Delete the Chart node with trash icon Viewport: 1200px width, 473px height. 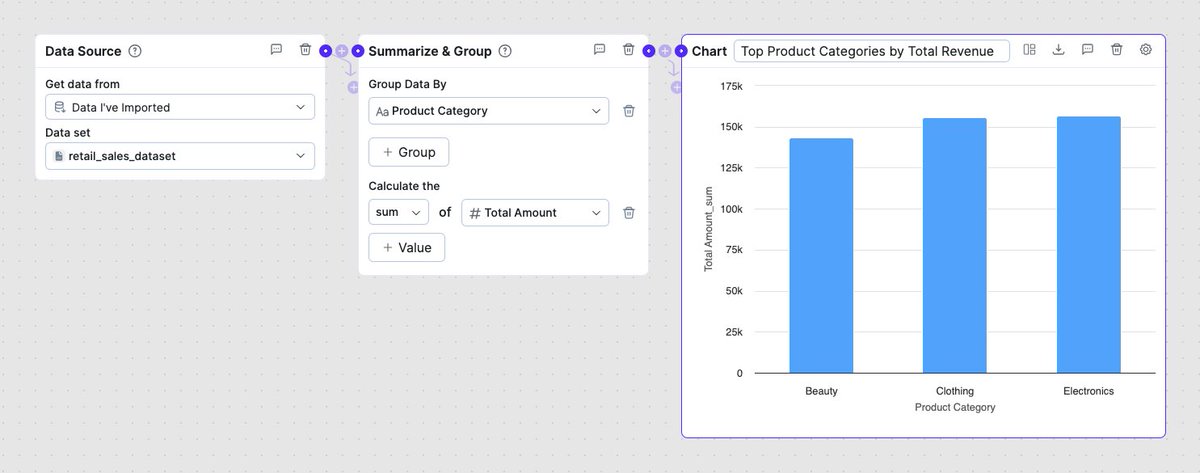tap(1117, 50)
